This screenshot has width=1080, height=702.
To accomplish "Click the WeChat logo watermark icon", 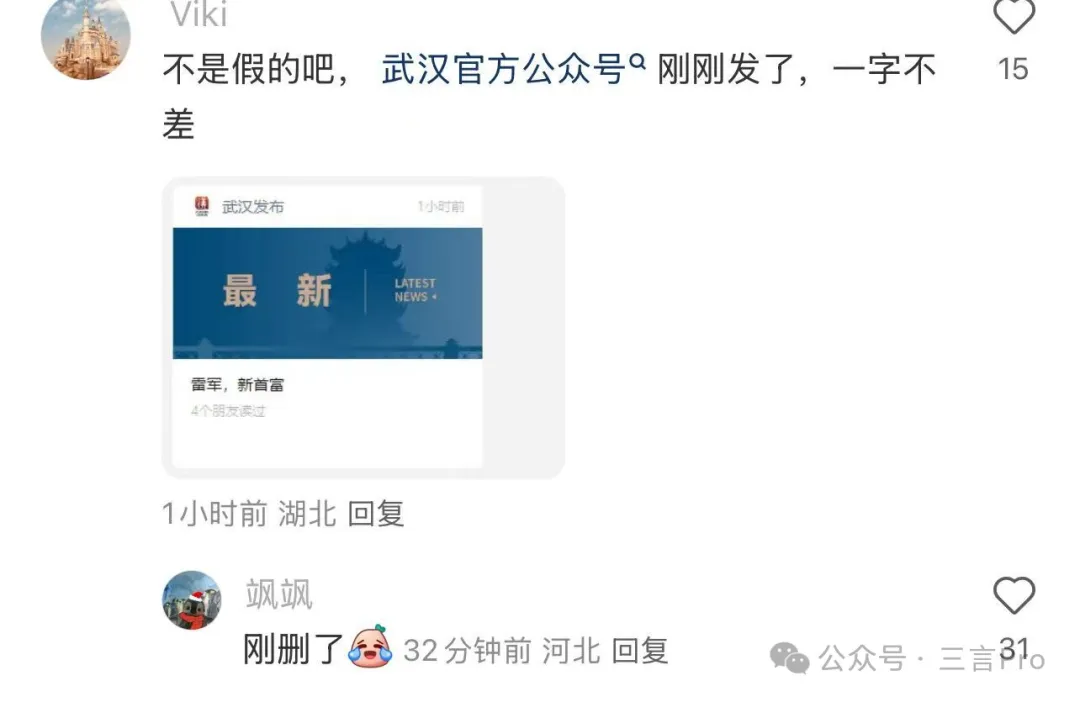I will (x=789, y=658).
